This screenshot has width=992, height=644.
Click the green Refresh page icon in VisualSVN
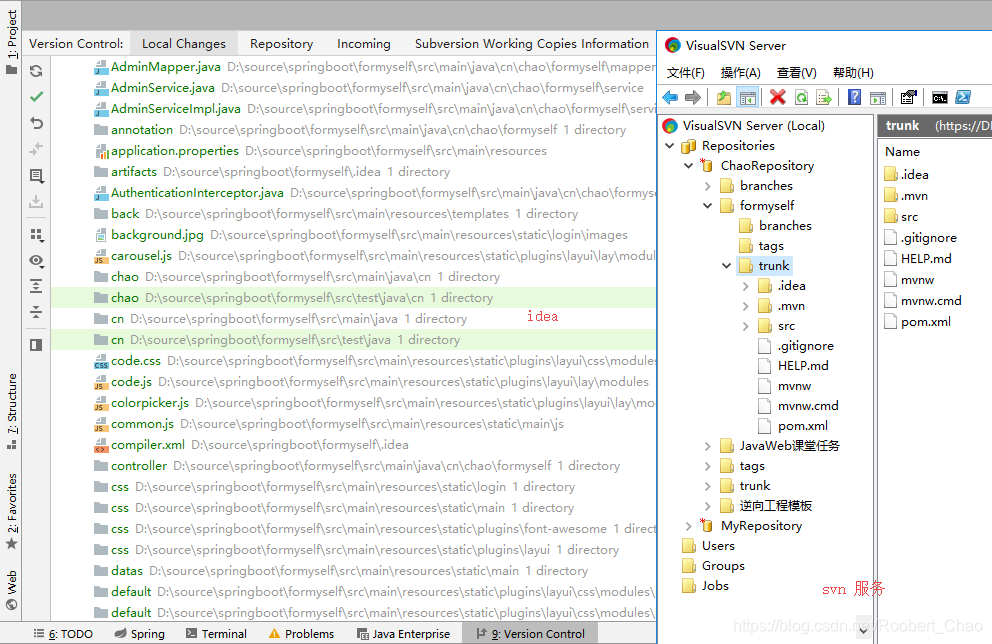click(x=801, y=97)
